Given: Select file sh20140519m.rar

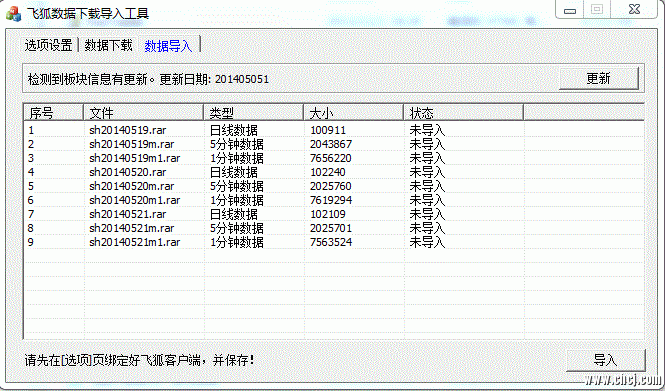Looking at the screenshot, I should click(x=131, y=144).
